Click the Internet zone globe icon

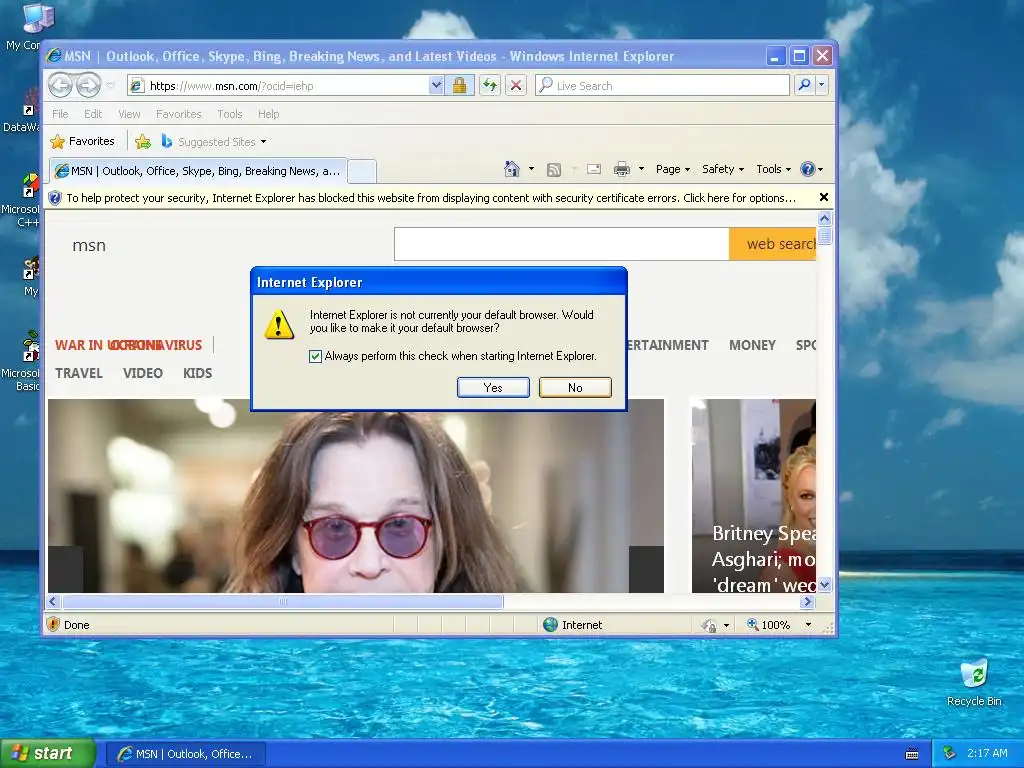point(551,624)
